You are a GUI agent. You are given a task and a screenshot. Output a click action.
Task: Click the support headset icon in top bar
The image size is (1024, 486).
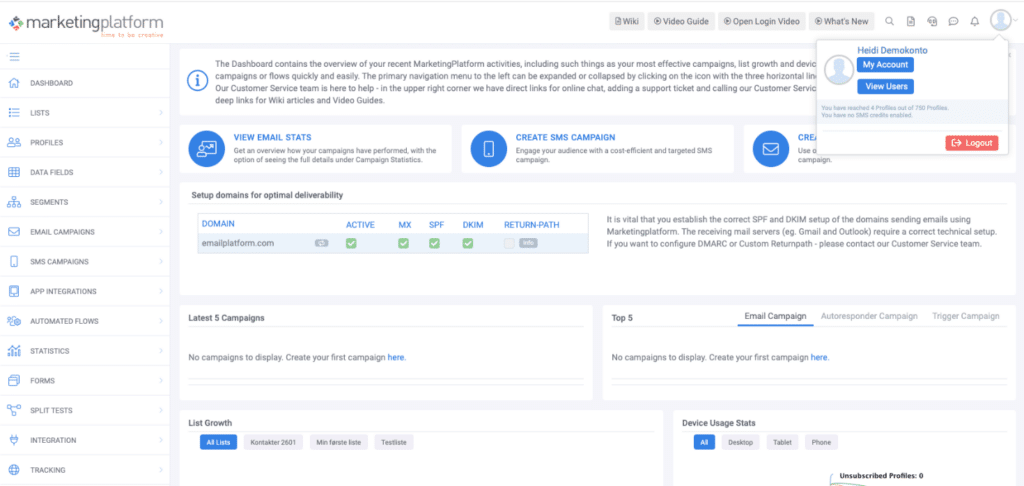pyautogui.click(x=932, y=22)
